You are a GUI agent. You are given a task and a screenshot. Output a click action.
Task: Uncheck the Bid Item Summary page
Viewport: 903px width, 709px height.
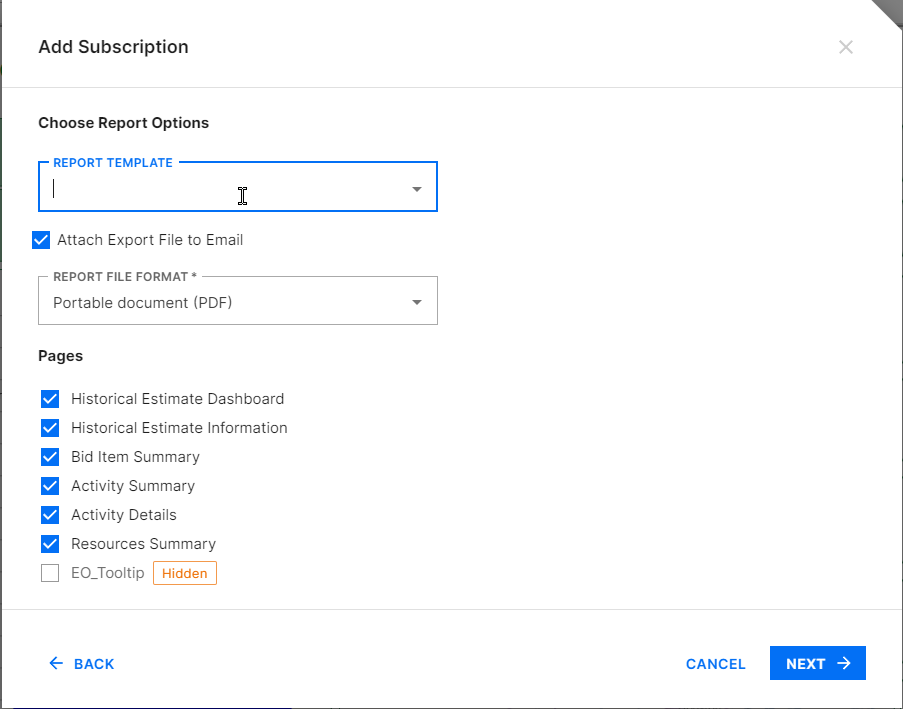click(50, 457)
